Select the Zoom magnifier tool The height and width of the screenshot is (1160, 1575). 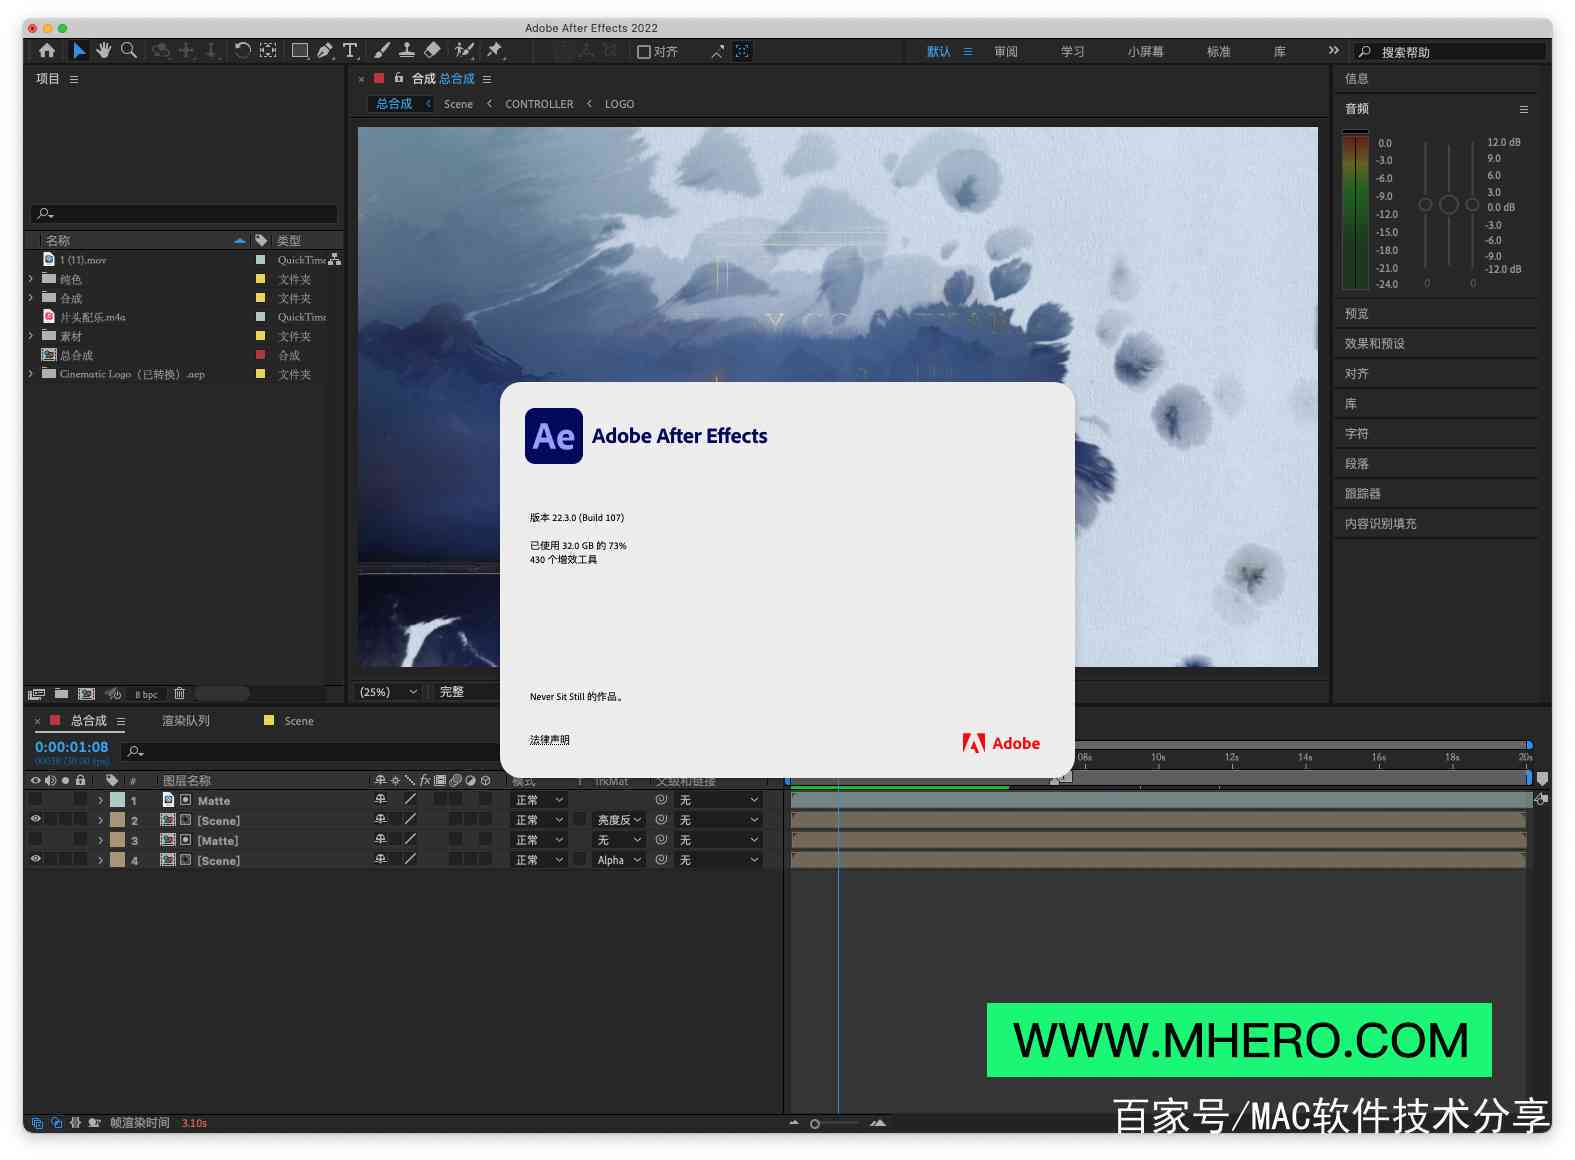[x=129, y=50]
